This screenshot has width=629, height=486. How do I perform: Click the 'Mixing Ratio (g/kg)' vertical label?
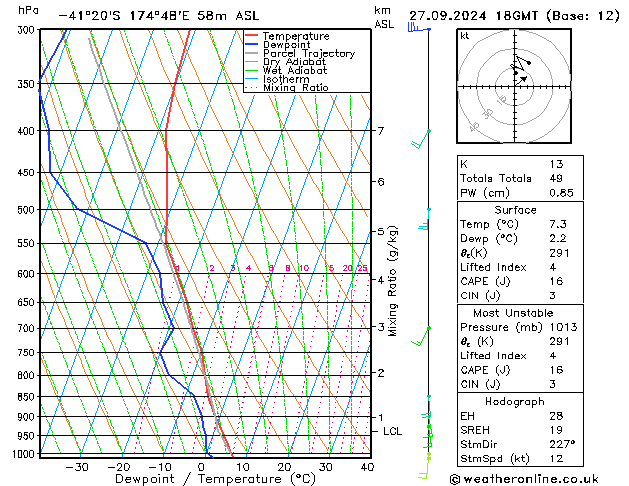tap(393, 281)
